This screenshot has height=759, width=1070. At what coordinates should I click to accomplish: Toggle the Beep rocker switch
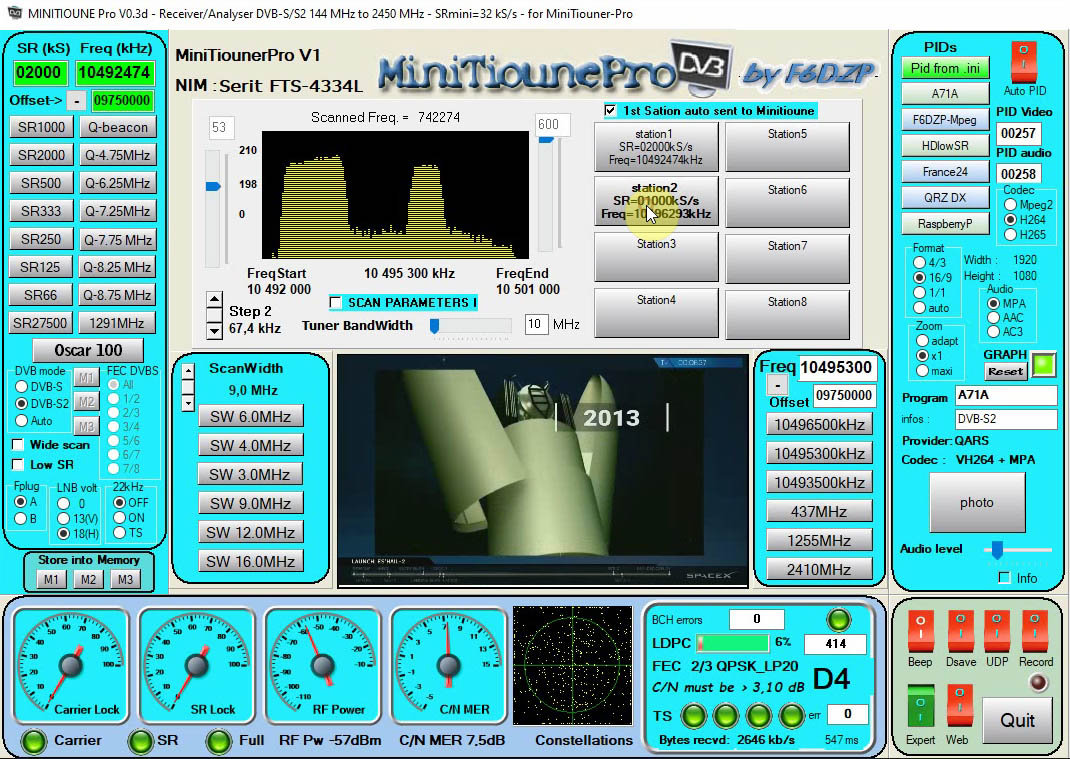coord(920,631)
